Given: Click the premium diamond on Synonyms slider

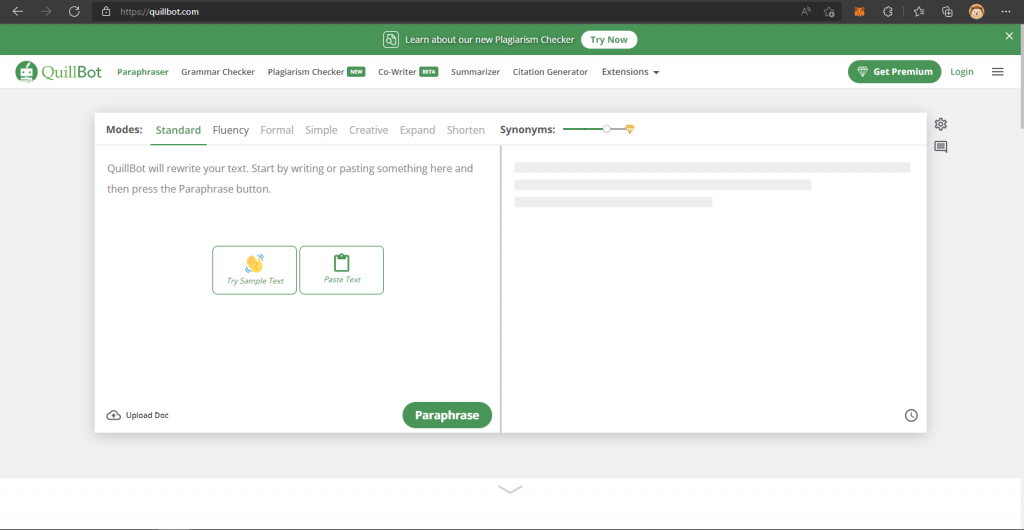Looking at the screenshot, I should 630,129.
